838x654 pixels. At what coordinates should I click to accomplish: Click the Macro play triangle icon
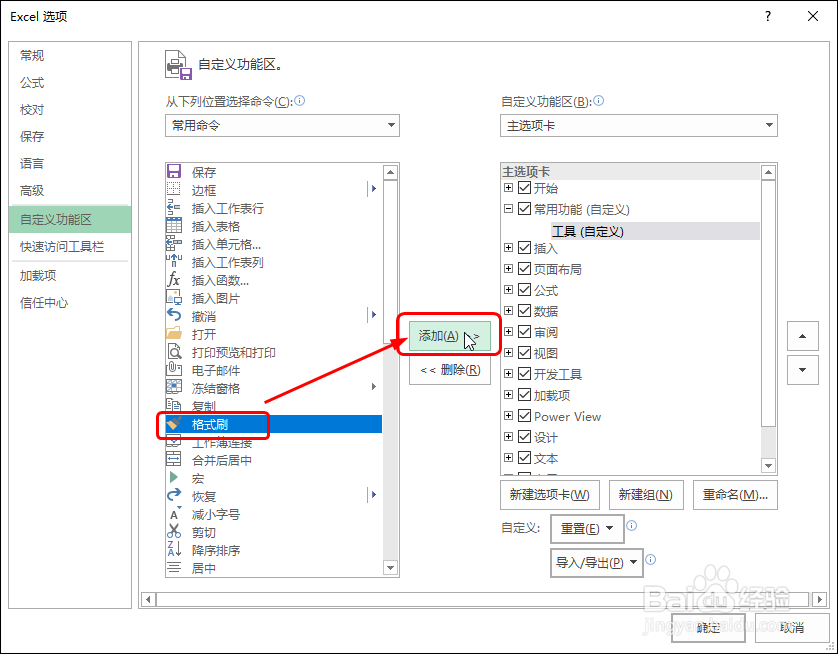174,477
